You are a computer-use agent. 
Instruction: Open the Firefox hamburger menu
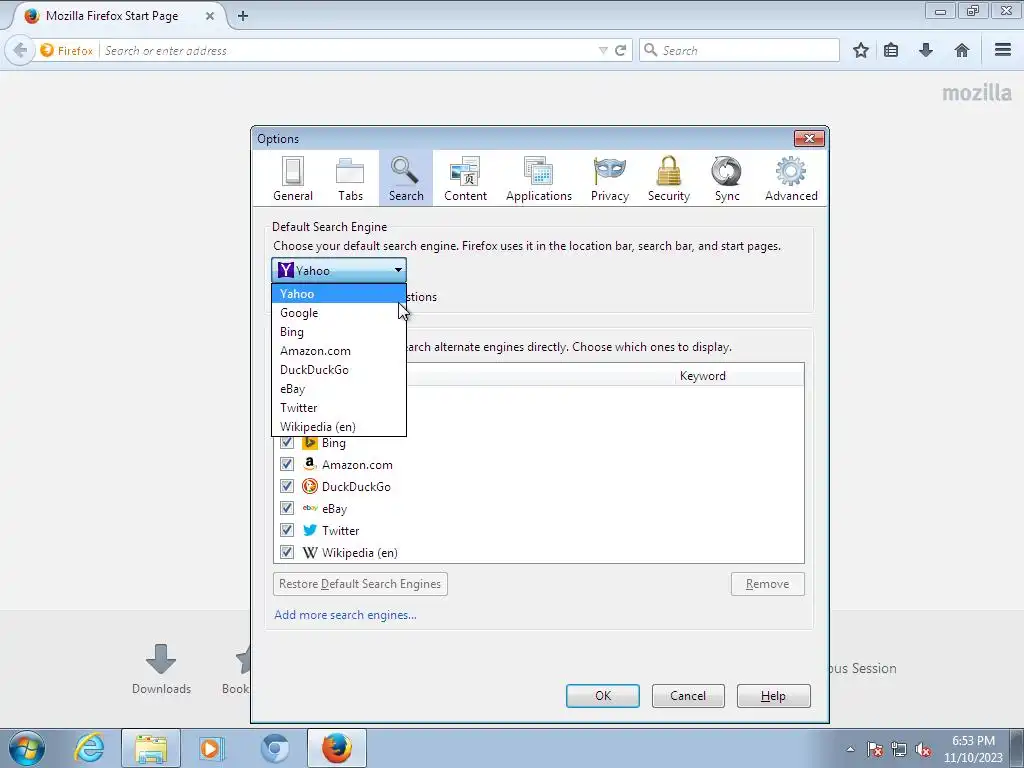(1003, 50)
